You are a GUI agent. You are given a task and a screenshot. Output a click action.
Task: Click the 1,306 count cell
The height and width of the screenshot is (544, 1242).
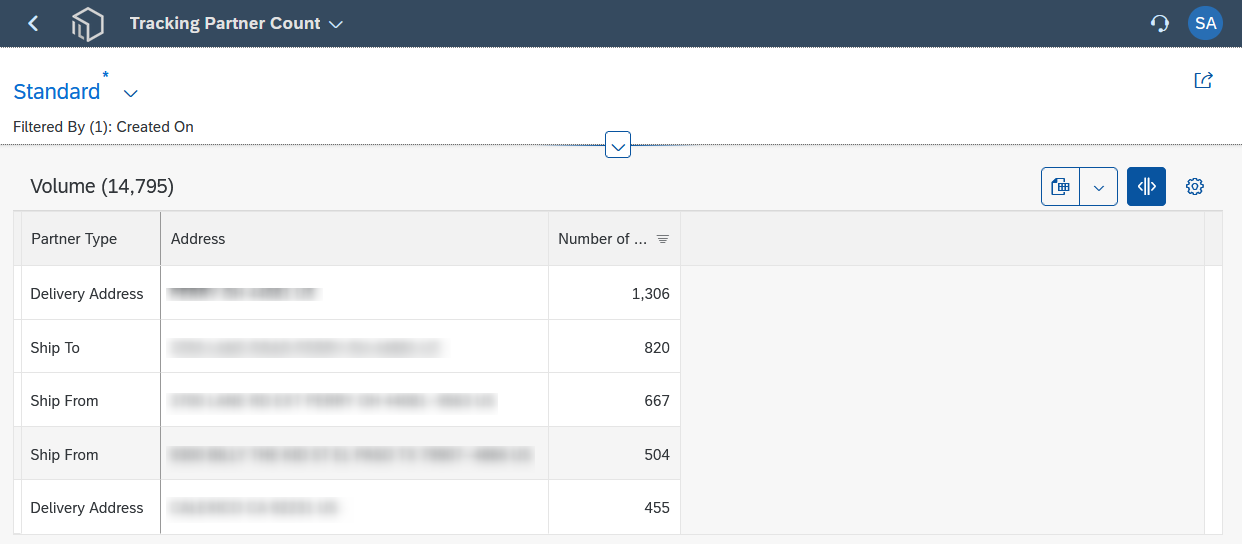pyautogui.click(x=615, y=293)
